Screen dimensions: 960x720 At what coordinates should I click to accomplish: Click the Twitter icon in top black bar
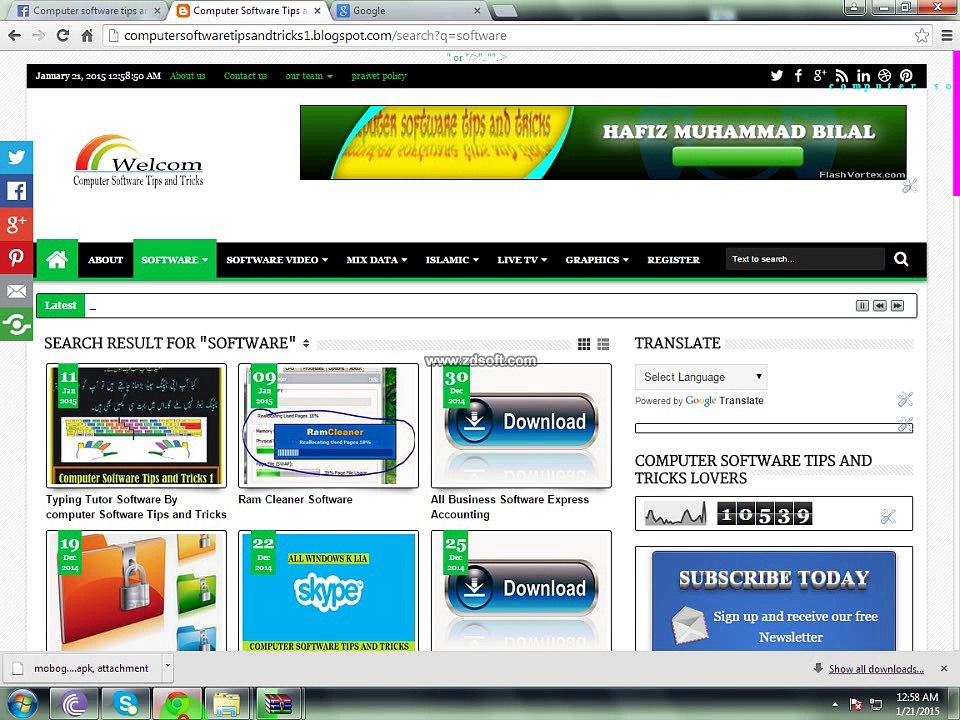[777, 76]
